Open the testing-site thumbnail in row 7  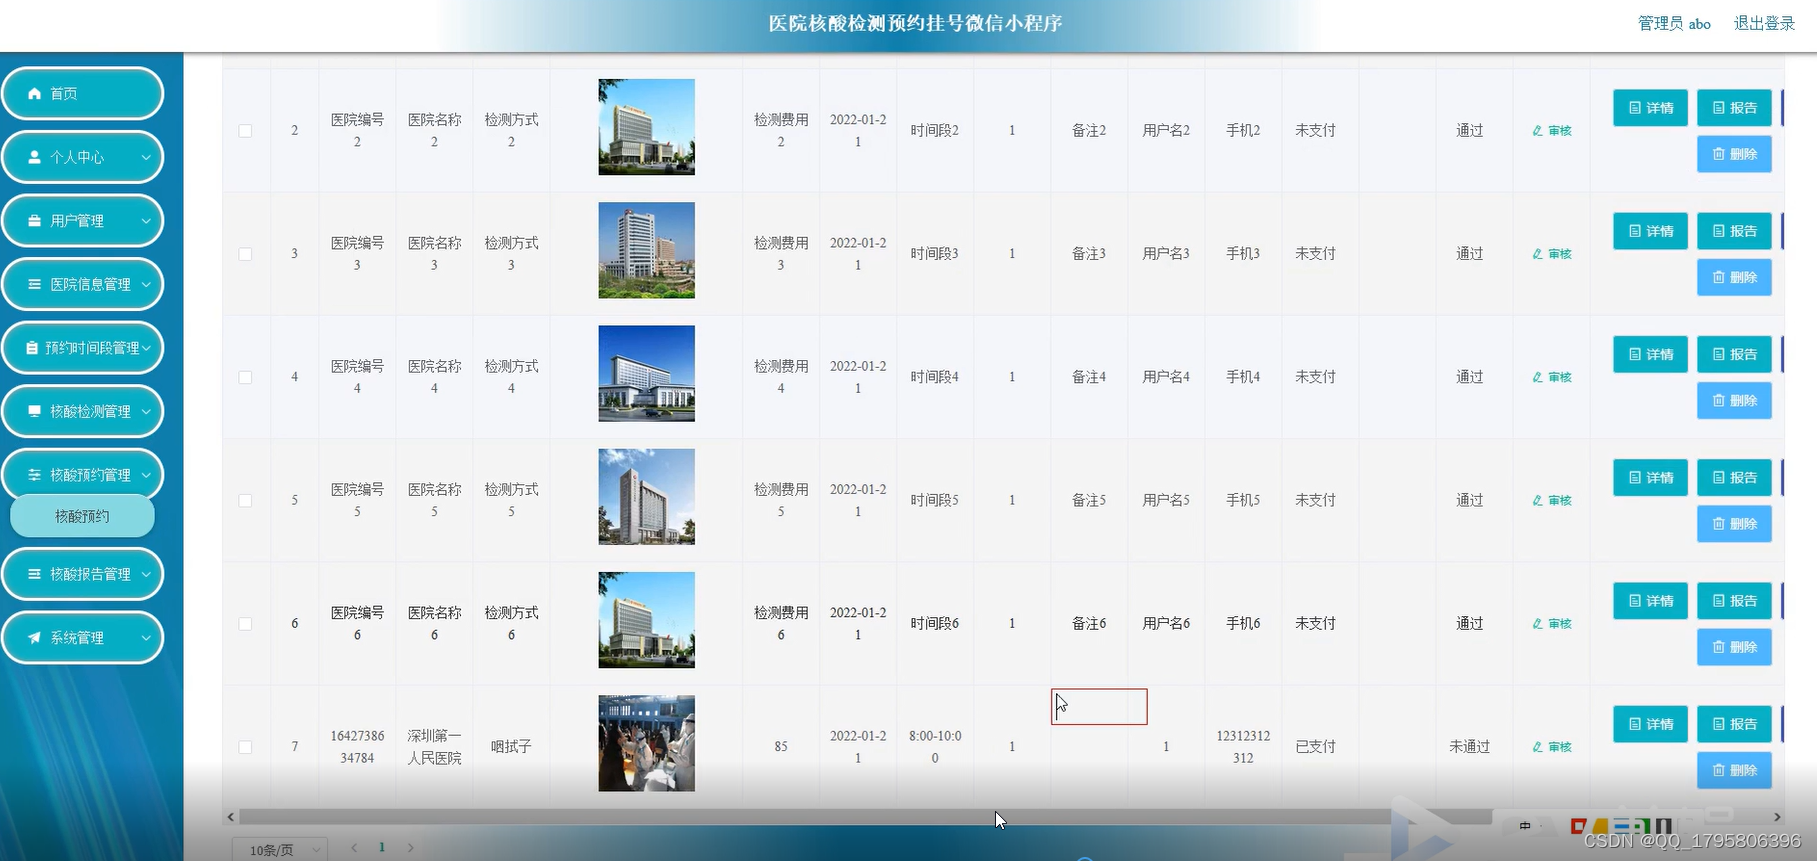point(646,743)
